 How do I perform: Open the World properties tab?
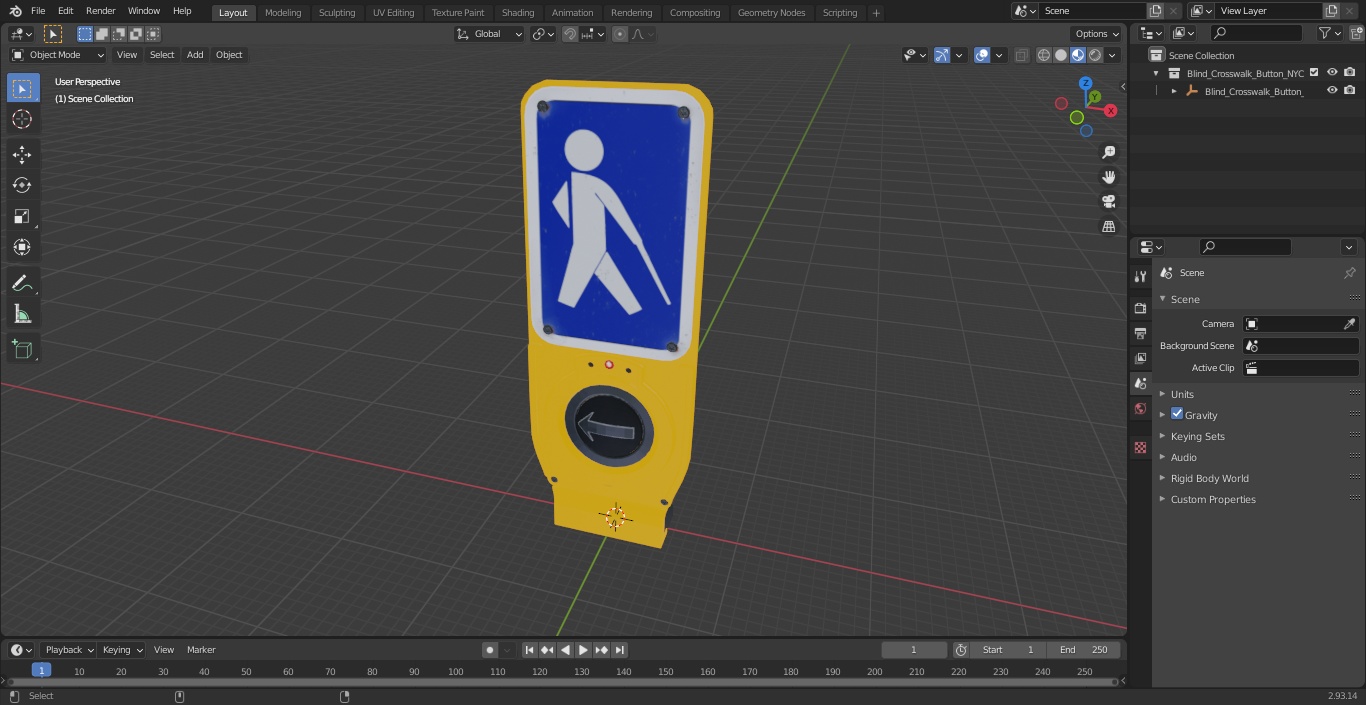(1140, 408)
